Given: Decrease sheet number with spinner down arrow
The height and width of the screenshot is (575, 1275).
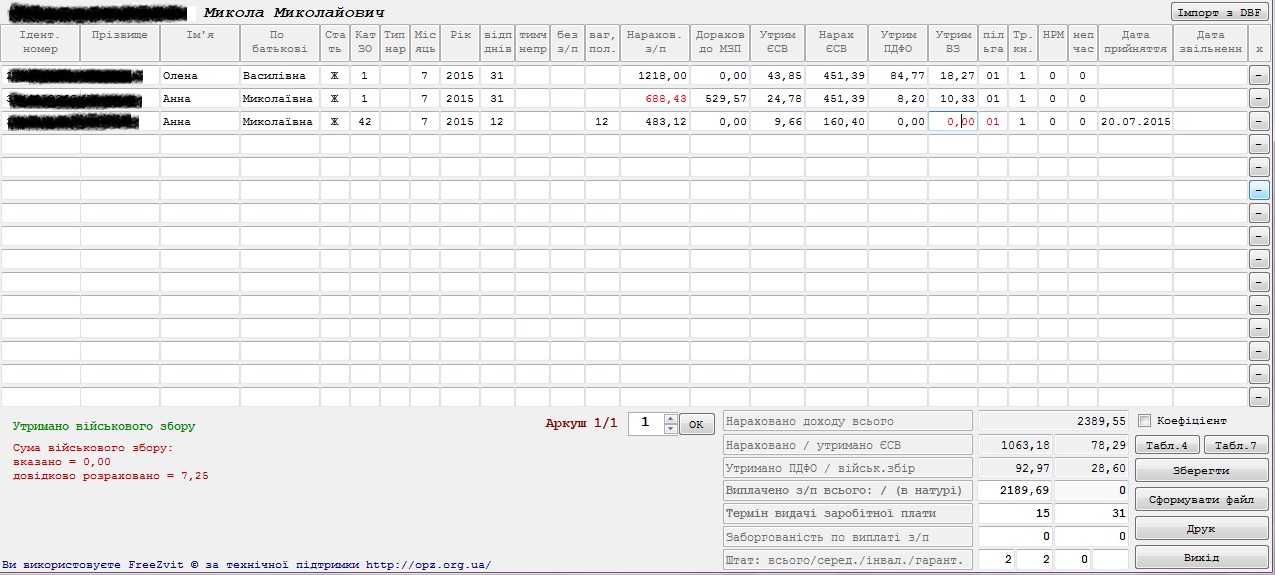Looking at the screenshot, I should pyautogui.click(x=671, y=429).
